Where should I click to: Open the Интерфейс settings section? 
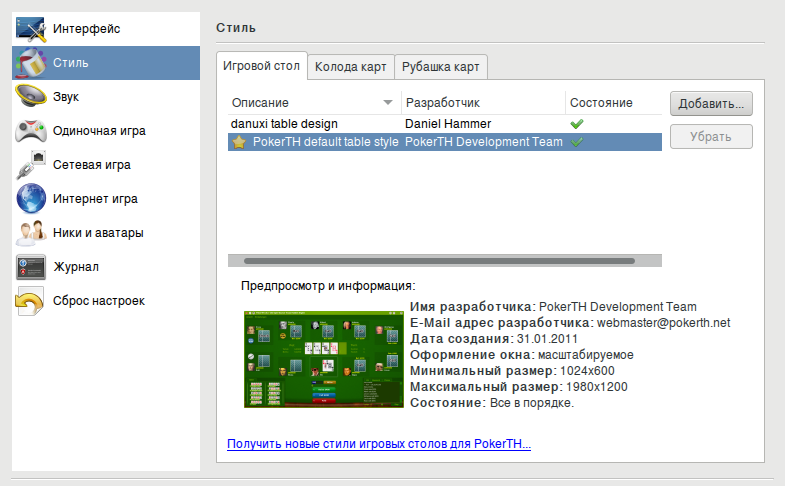[106, 29]
